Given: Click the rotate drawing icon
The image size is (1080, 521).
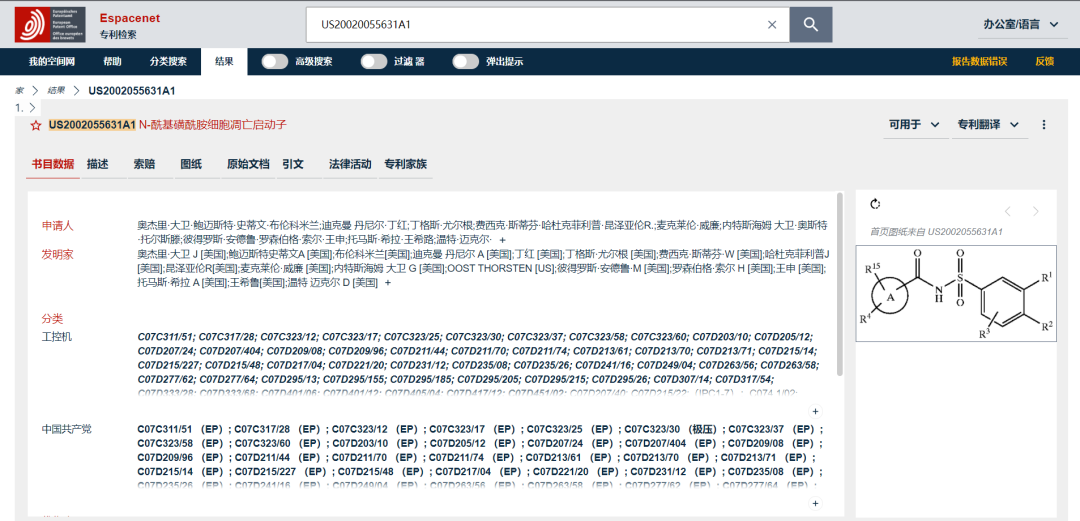Looking at the screenshot, I should (875, 205).
